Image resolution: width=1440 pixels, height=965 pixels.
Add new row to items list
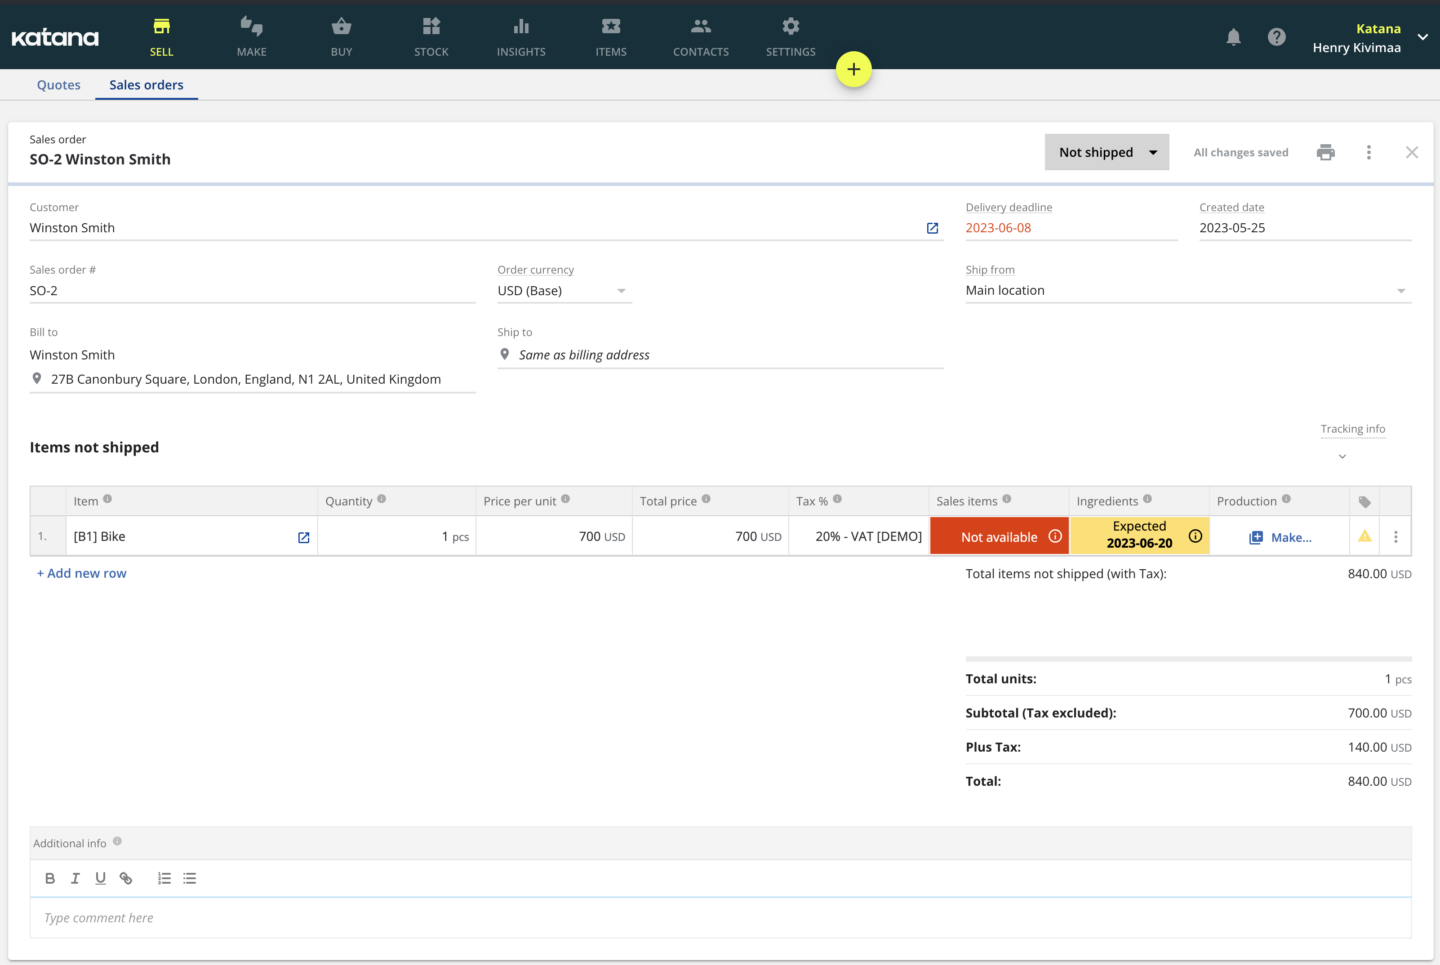[81, 572]
